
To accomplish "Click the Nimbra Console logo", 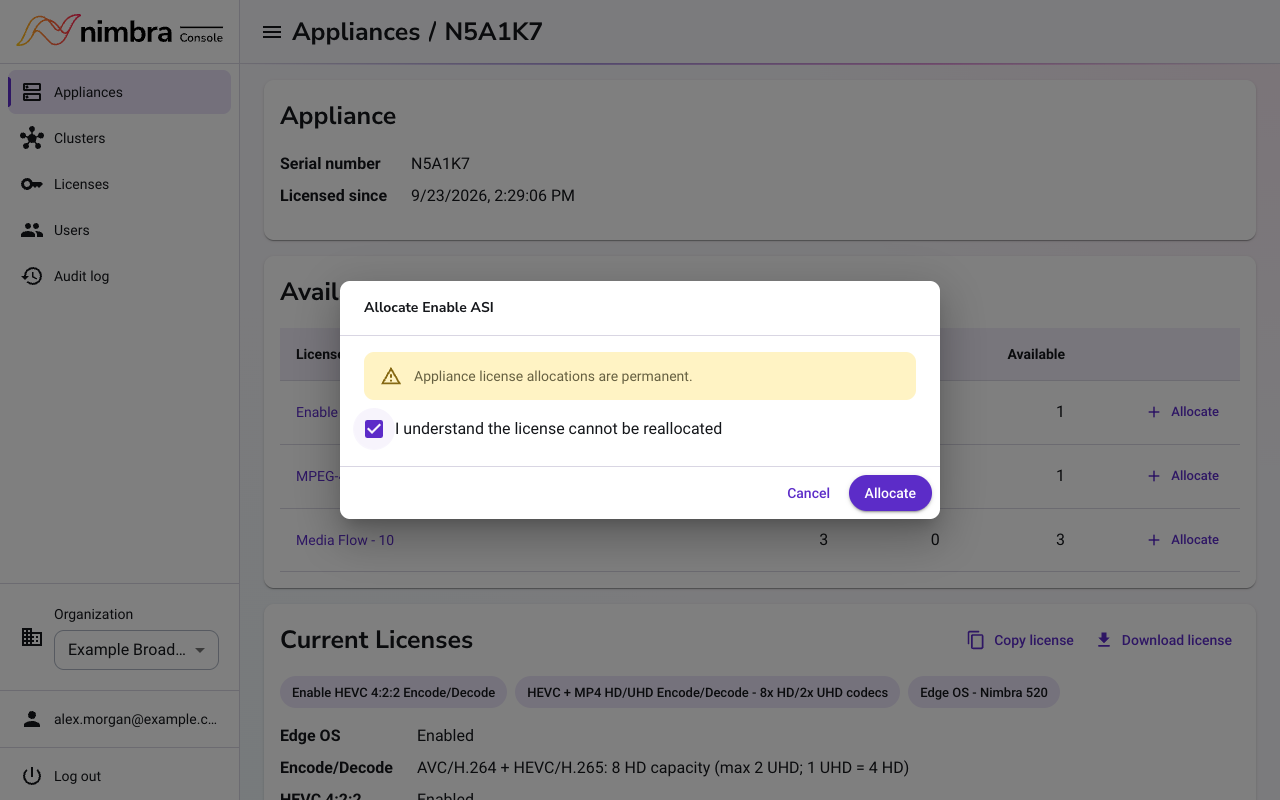I will pyautogui.click(x=119, y=31).
